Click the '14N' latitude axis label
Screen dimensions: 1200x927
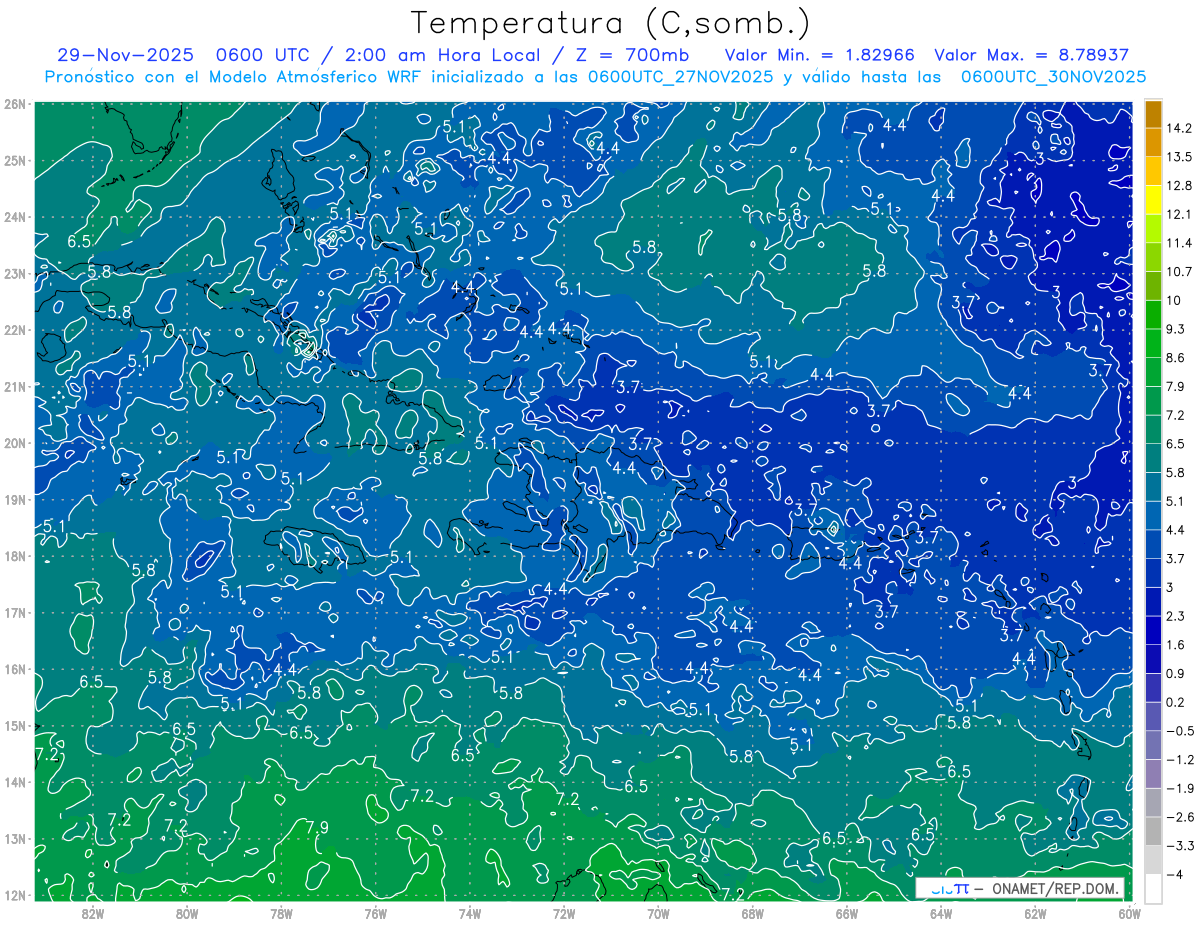[x=15, y=782]
